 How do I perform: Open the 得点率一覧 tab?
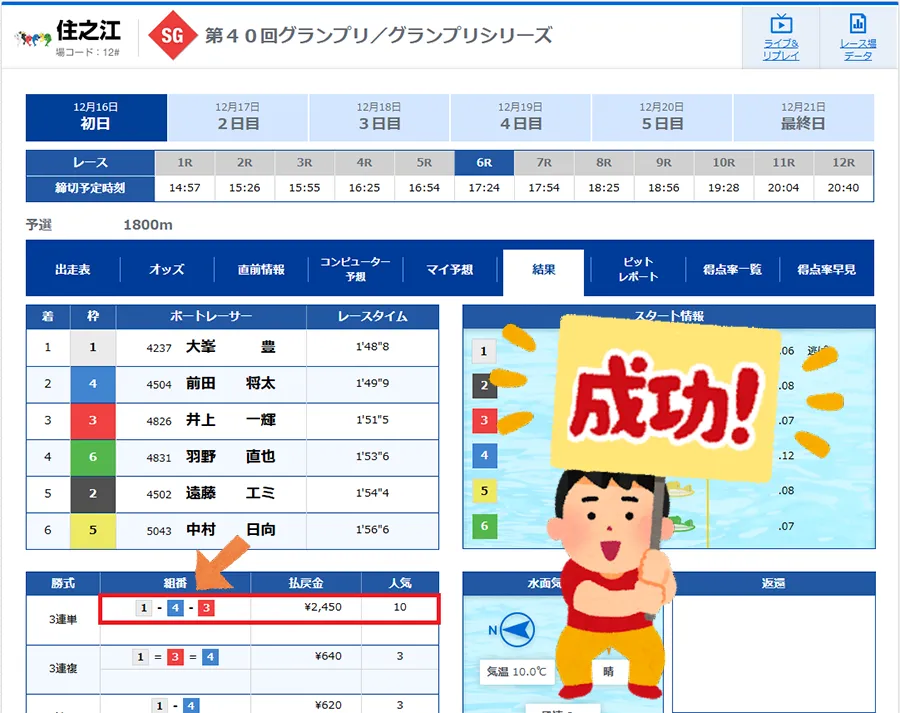click(732, 270)
